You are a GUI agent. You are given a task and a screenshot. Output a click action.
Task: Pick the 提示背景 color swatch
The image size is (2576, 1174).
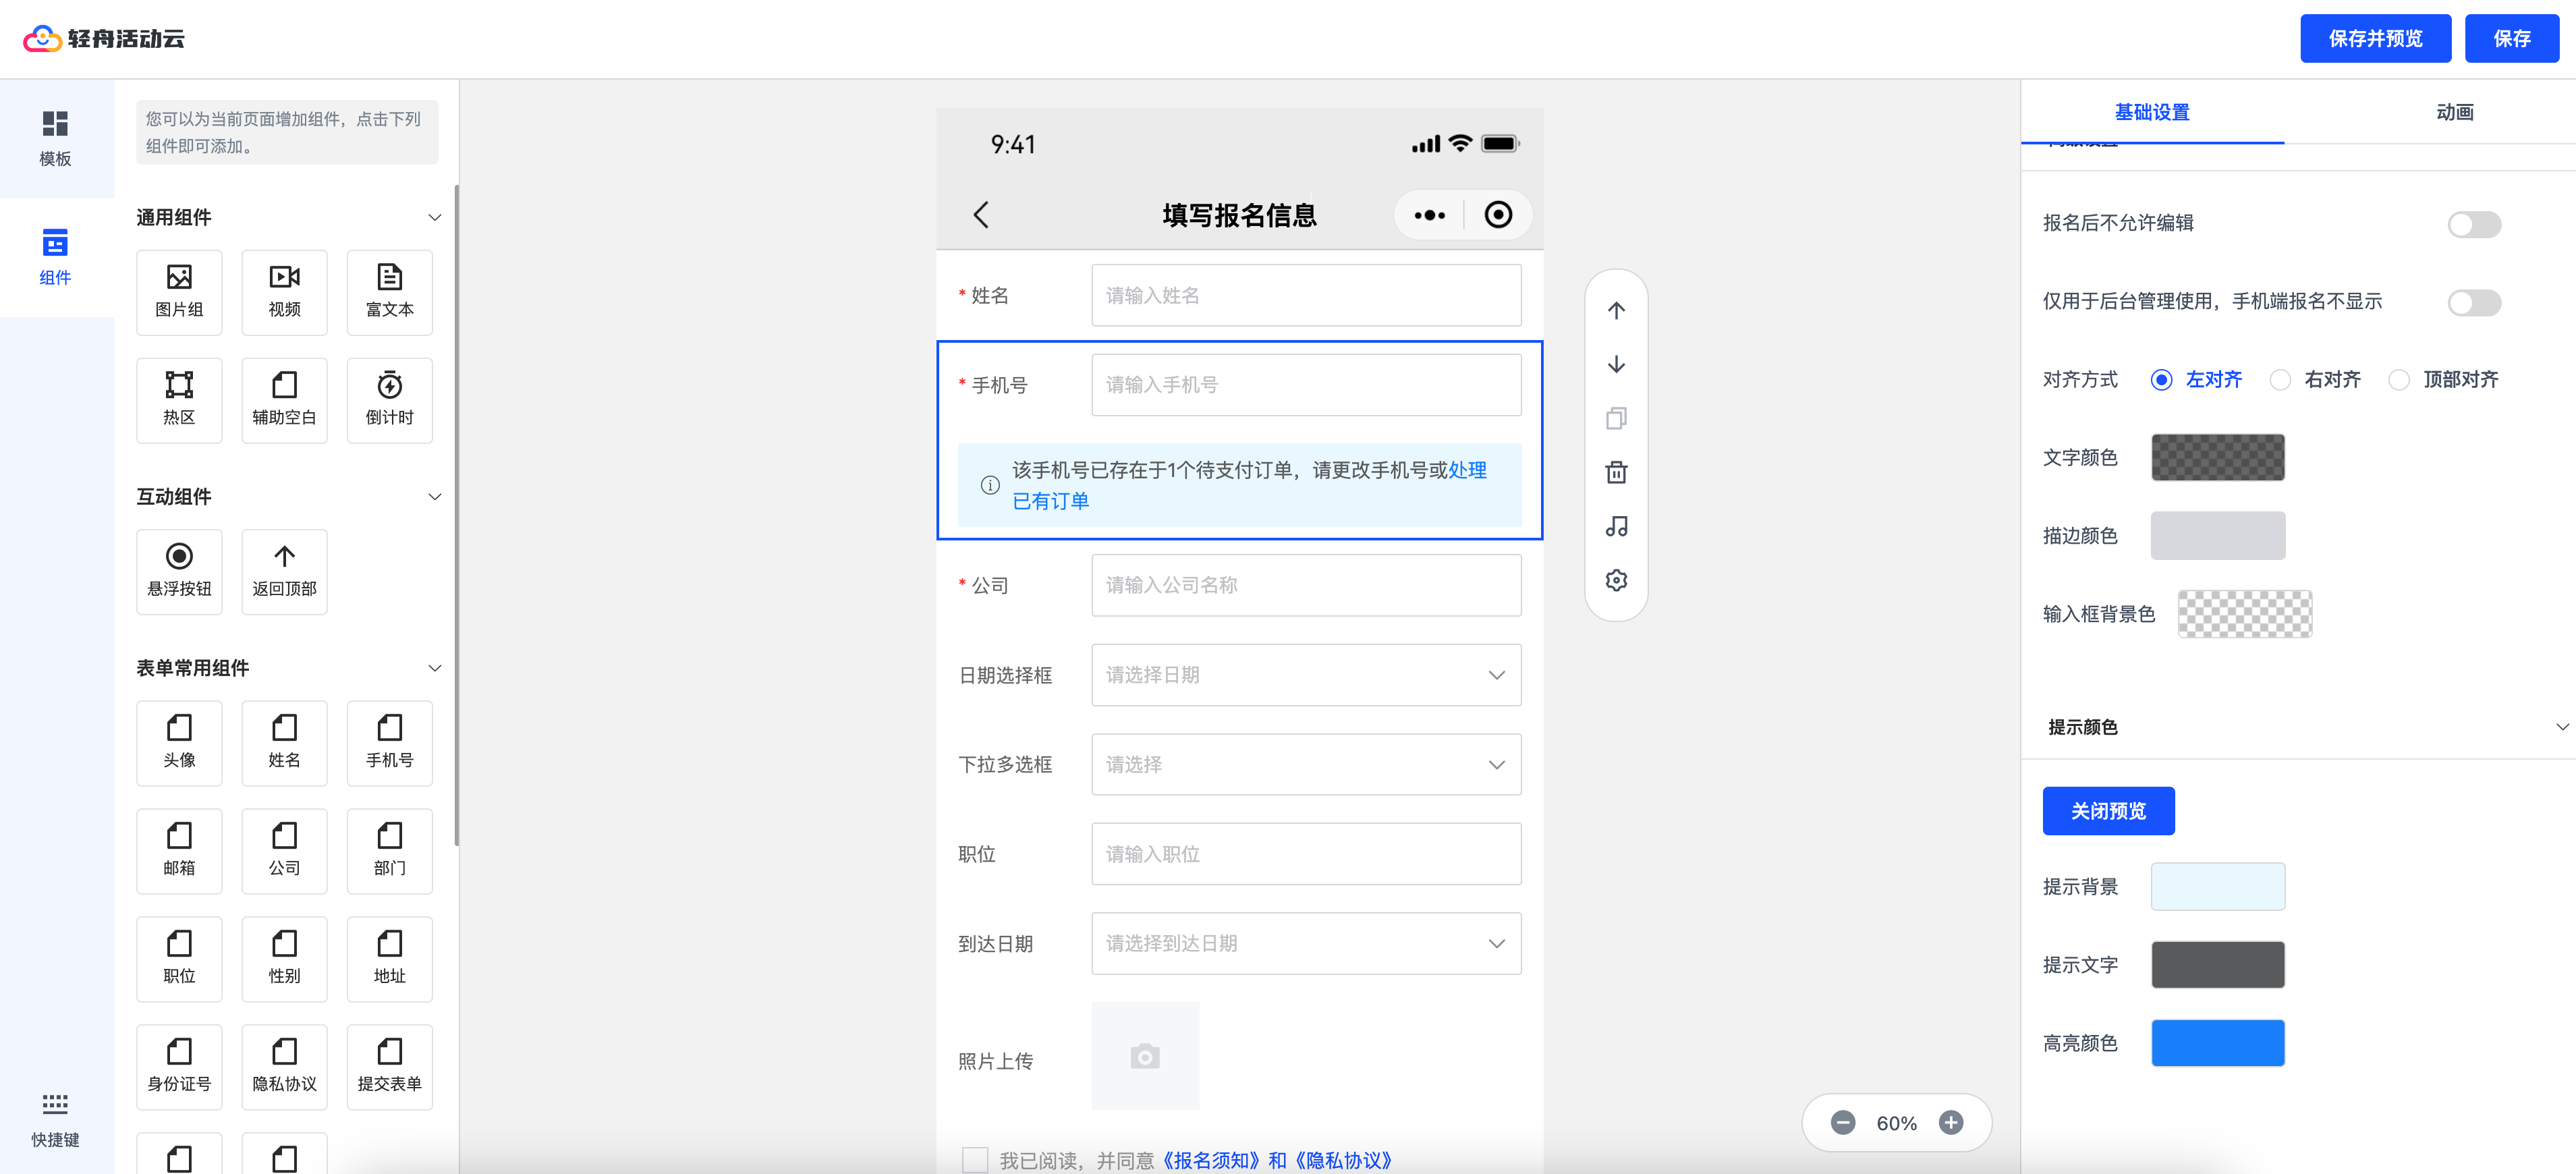[2217, 886]
